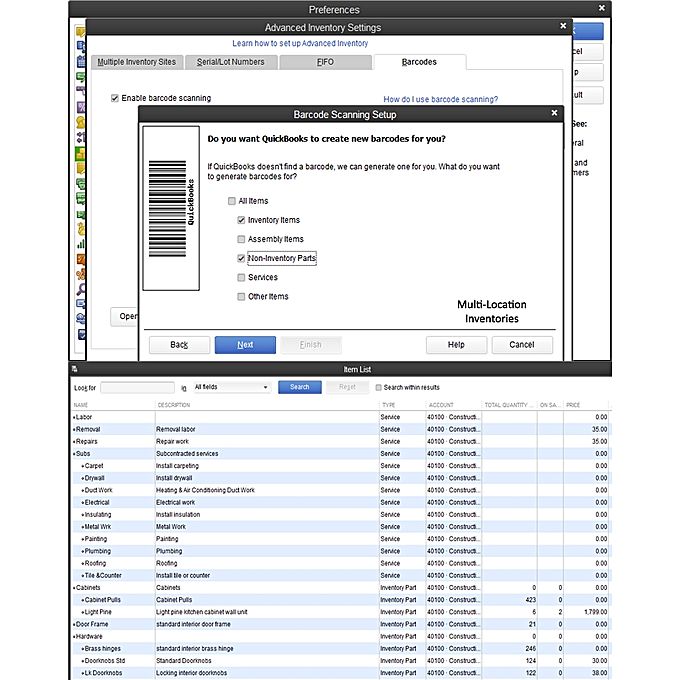Image resolution: width=680 pixels, height=680 pixels.
Task: Click the Next button
Action: 245,345
